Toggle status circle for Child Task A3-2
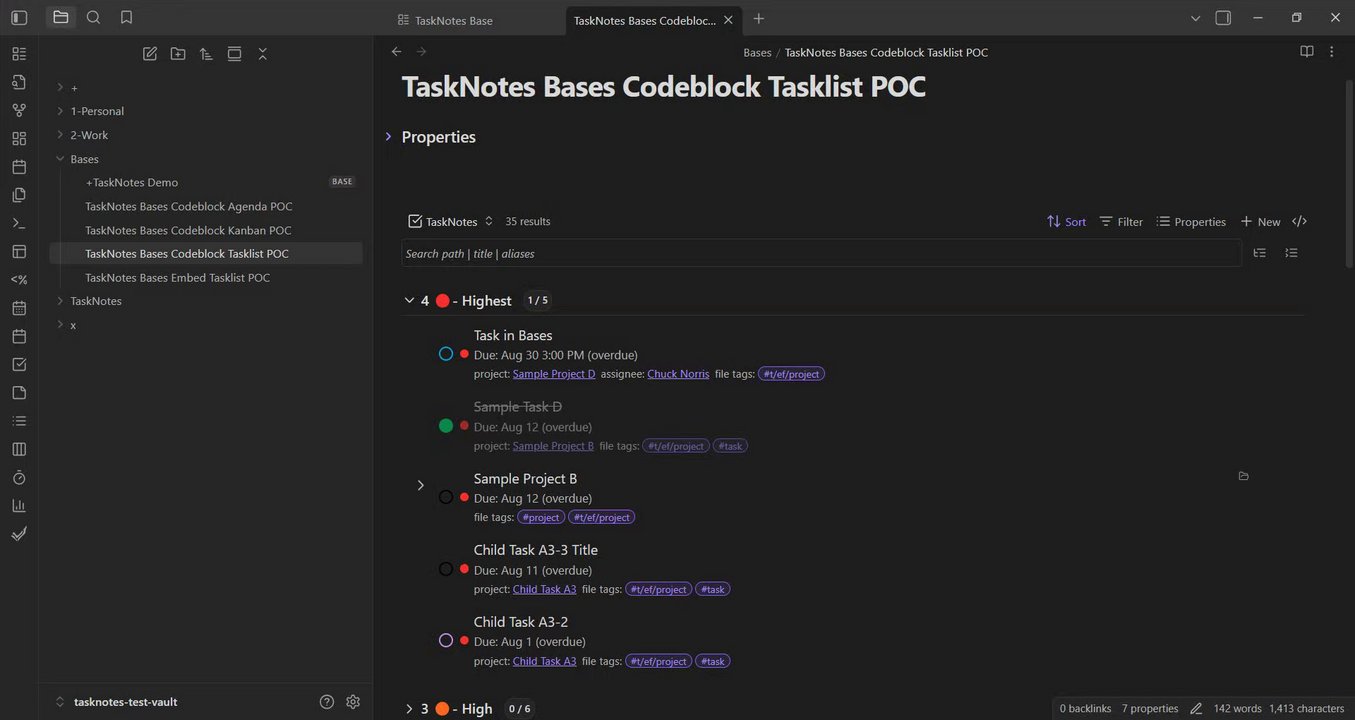 click(x=446, y=641)
